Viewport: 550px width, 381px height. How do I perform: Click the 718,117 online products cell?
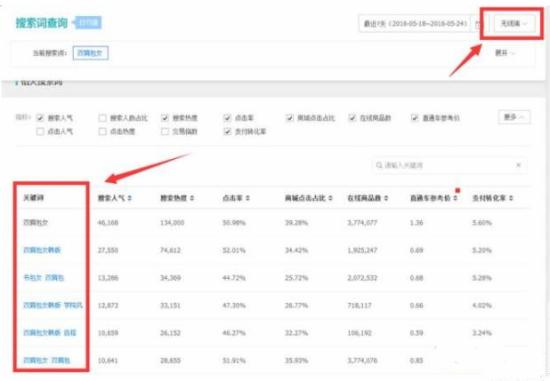(359, 305)
